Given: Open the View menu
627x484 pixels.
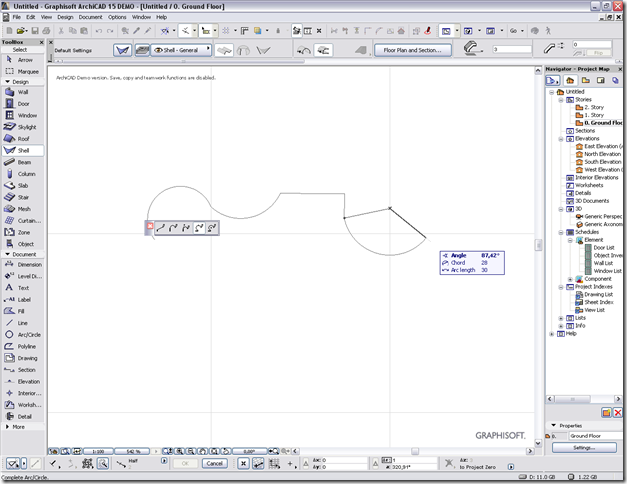Looking at the screenshot, I should [46, 17].
